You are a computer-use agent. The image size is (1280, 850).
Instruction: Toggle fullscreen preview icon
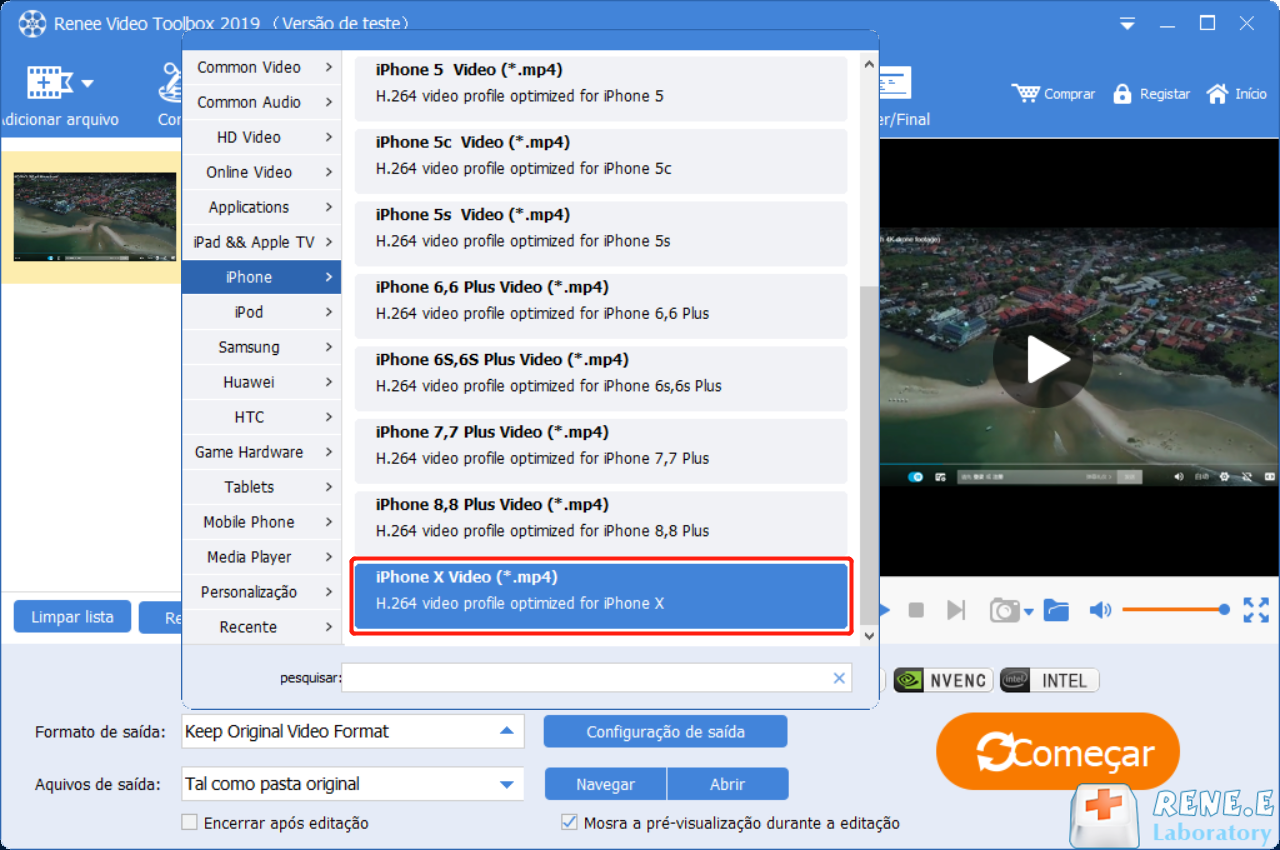(x=1256, y=610)
